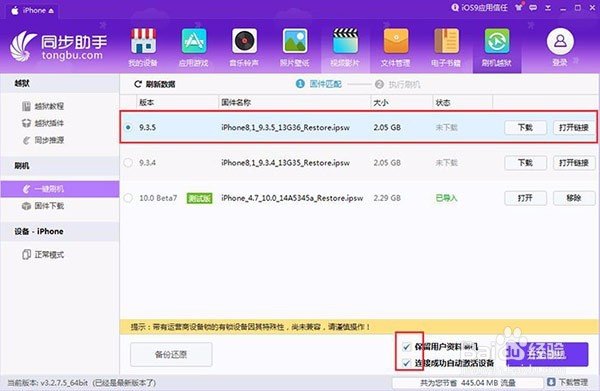Open 固件下载 firmware download in sidebar

pos(43,206)
